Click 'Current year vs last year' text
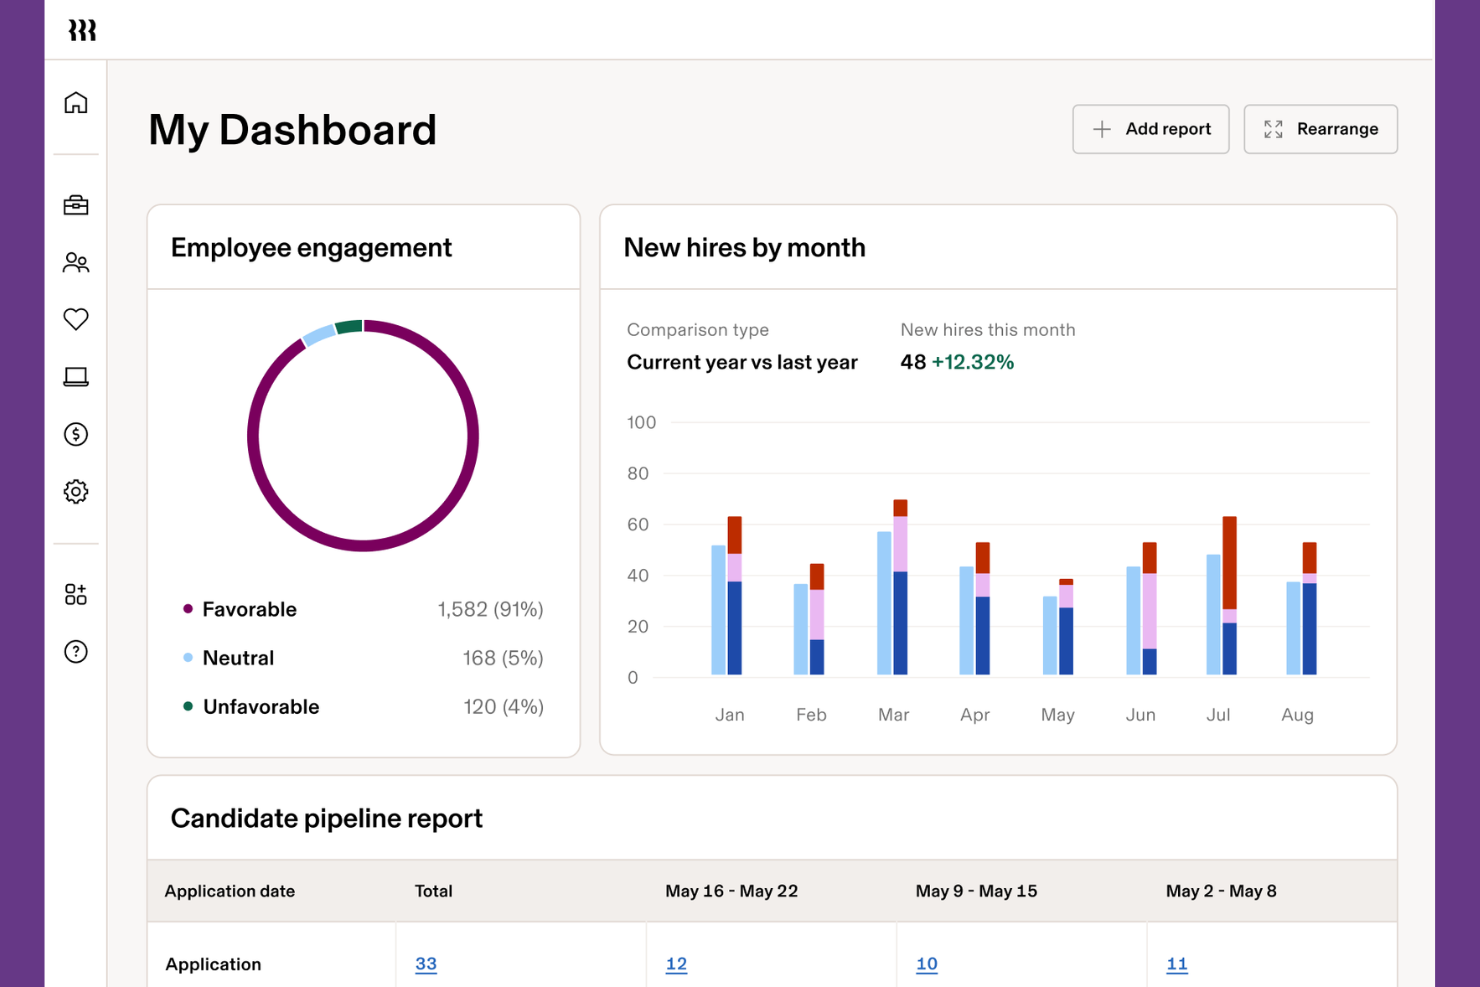The height and width of the screenshot is (987, 1480). coord(742,362)
